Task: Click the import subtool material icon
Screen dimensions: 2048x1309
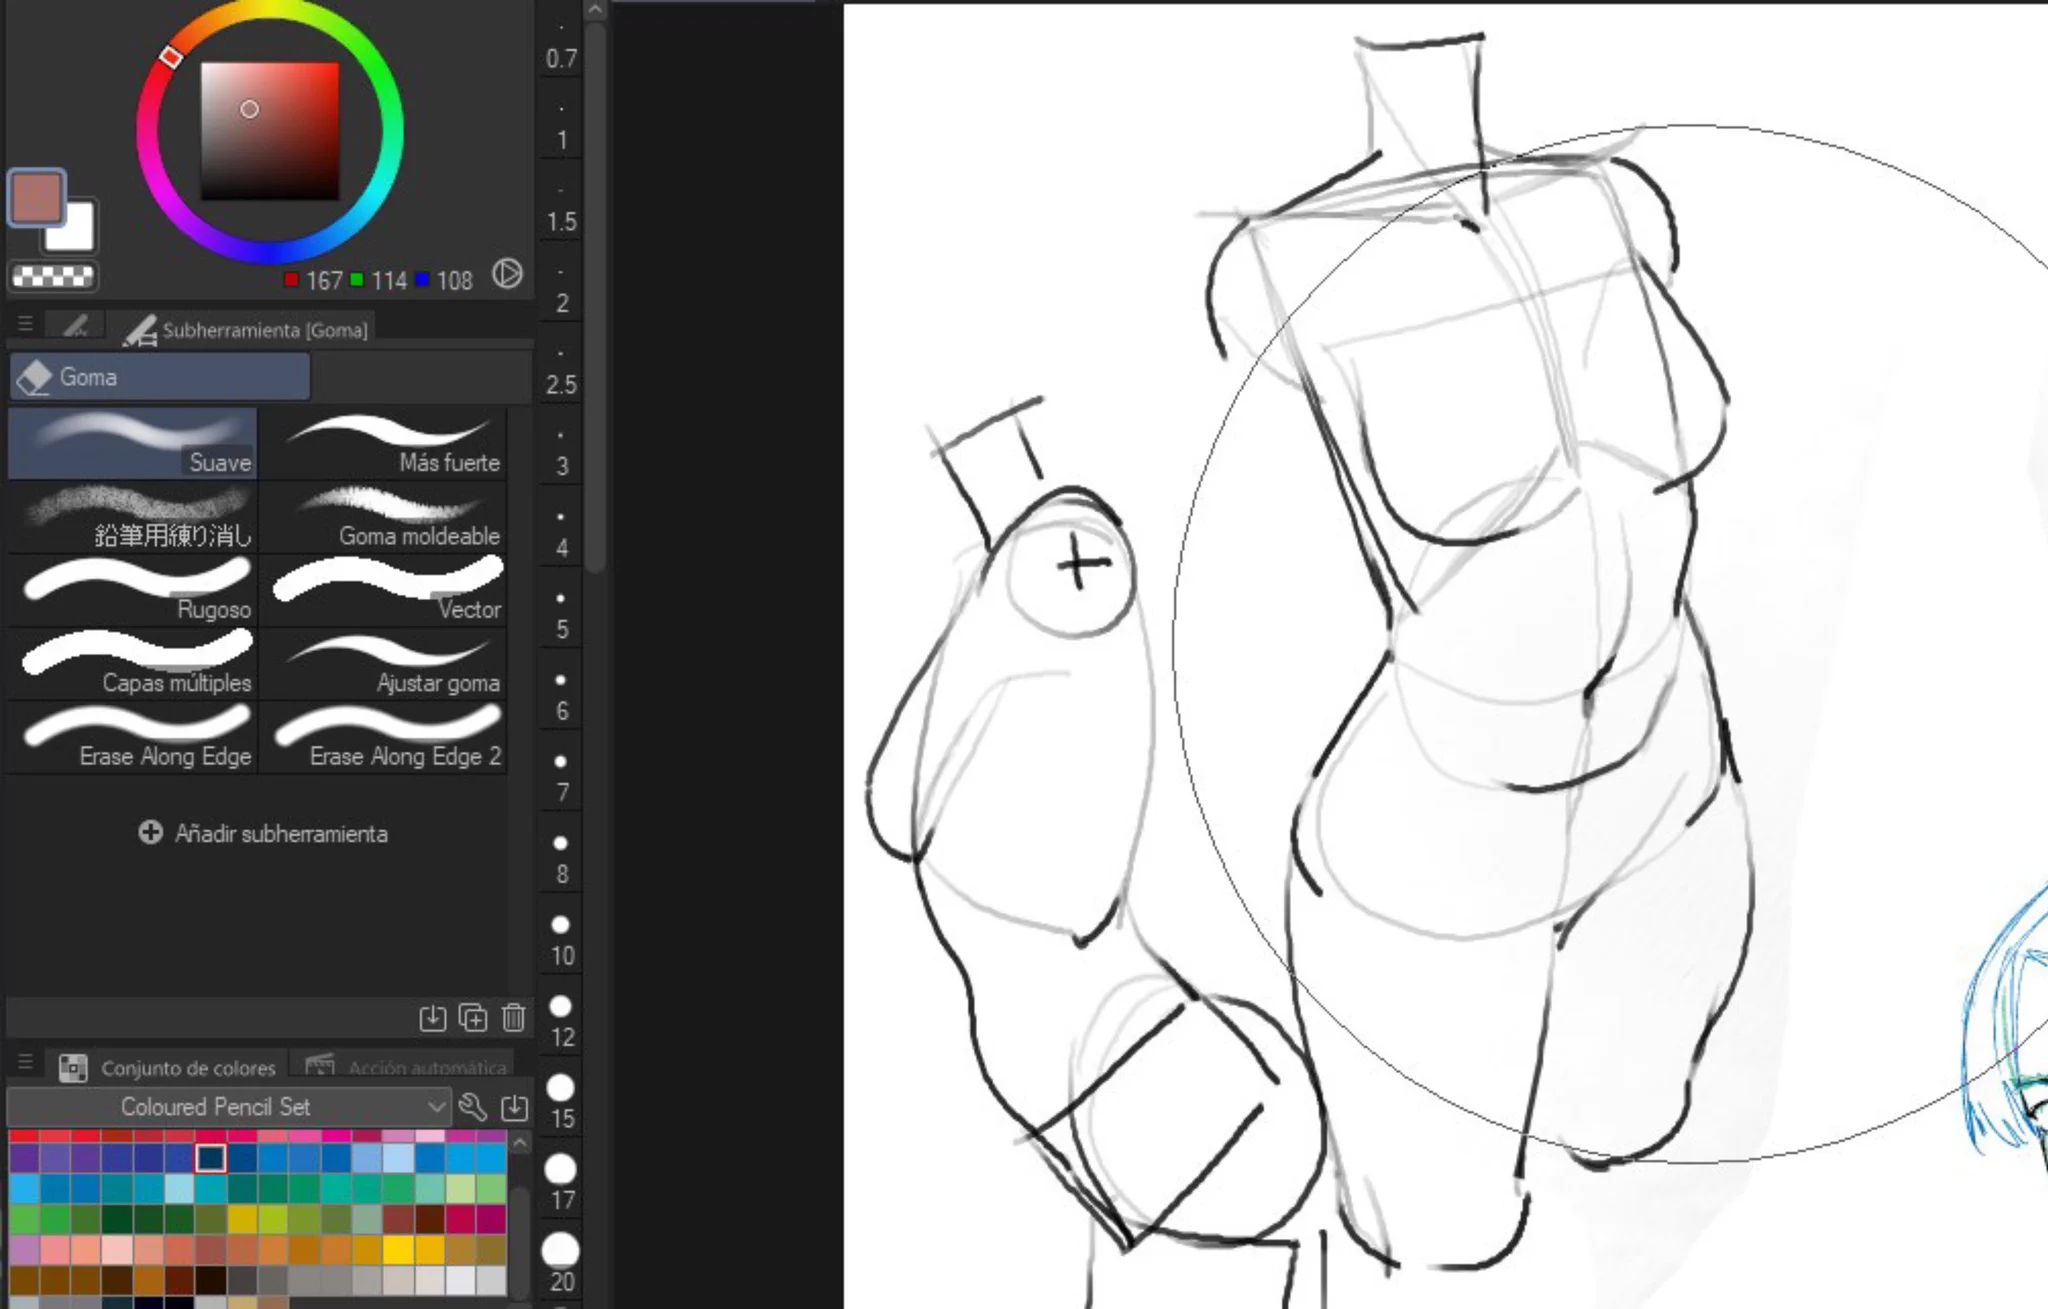Action: tap(432, 1018)
